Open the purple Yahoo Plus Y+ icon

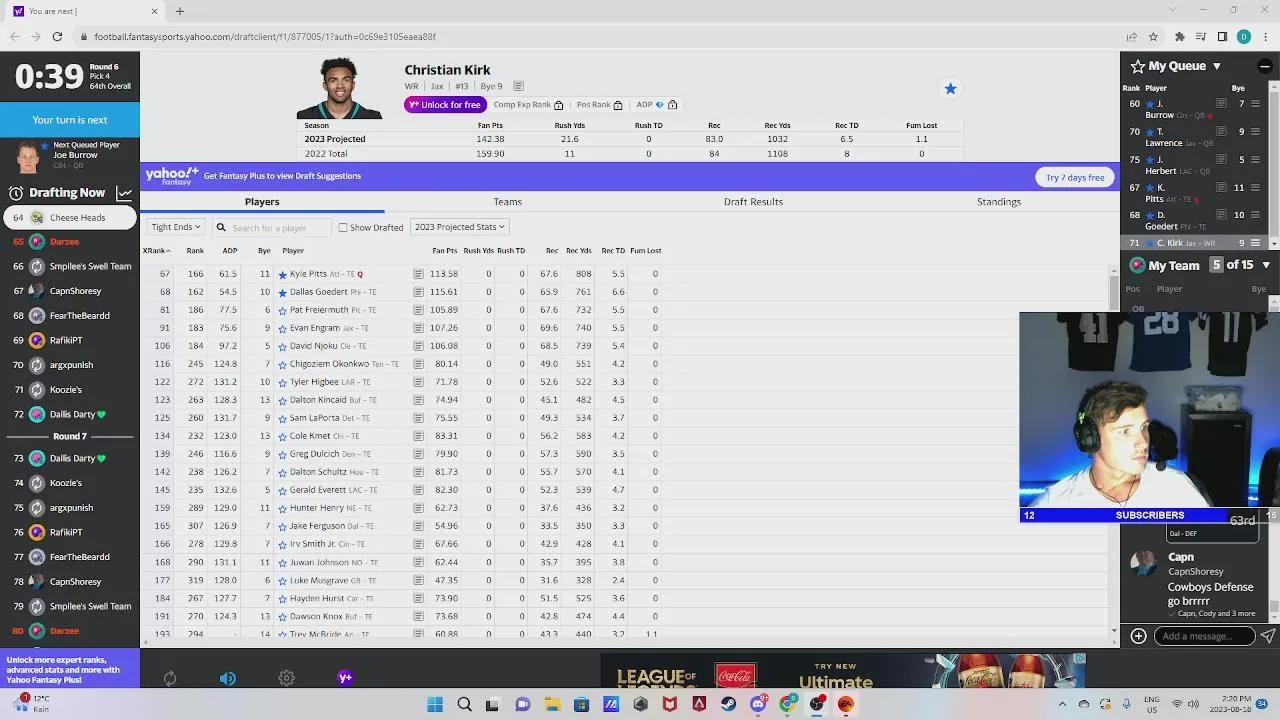pyautogui.click(x=345, y=678)
